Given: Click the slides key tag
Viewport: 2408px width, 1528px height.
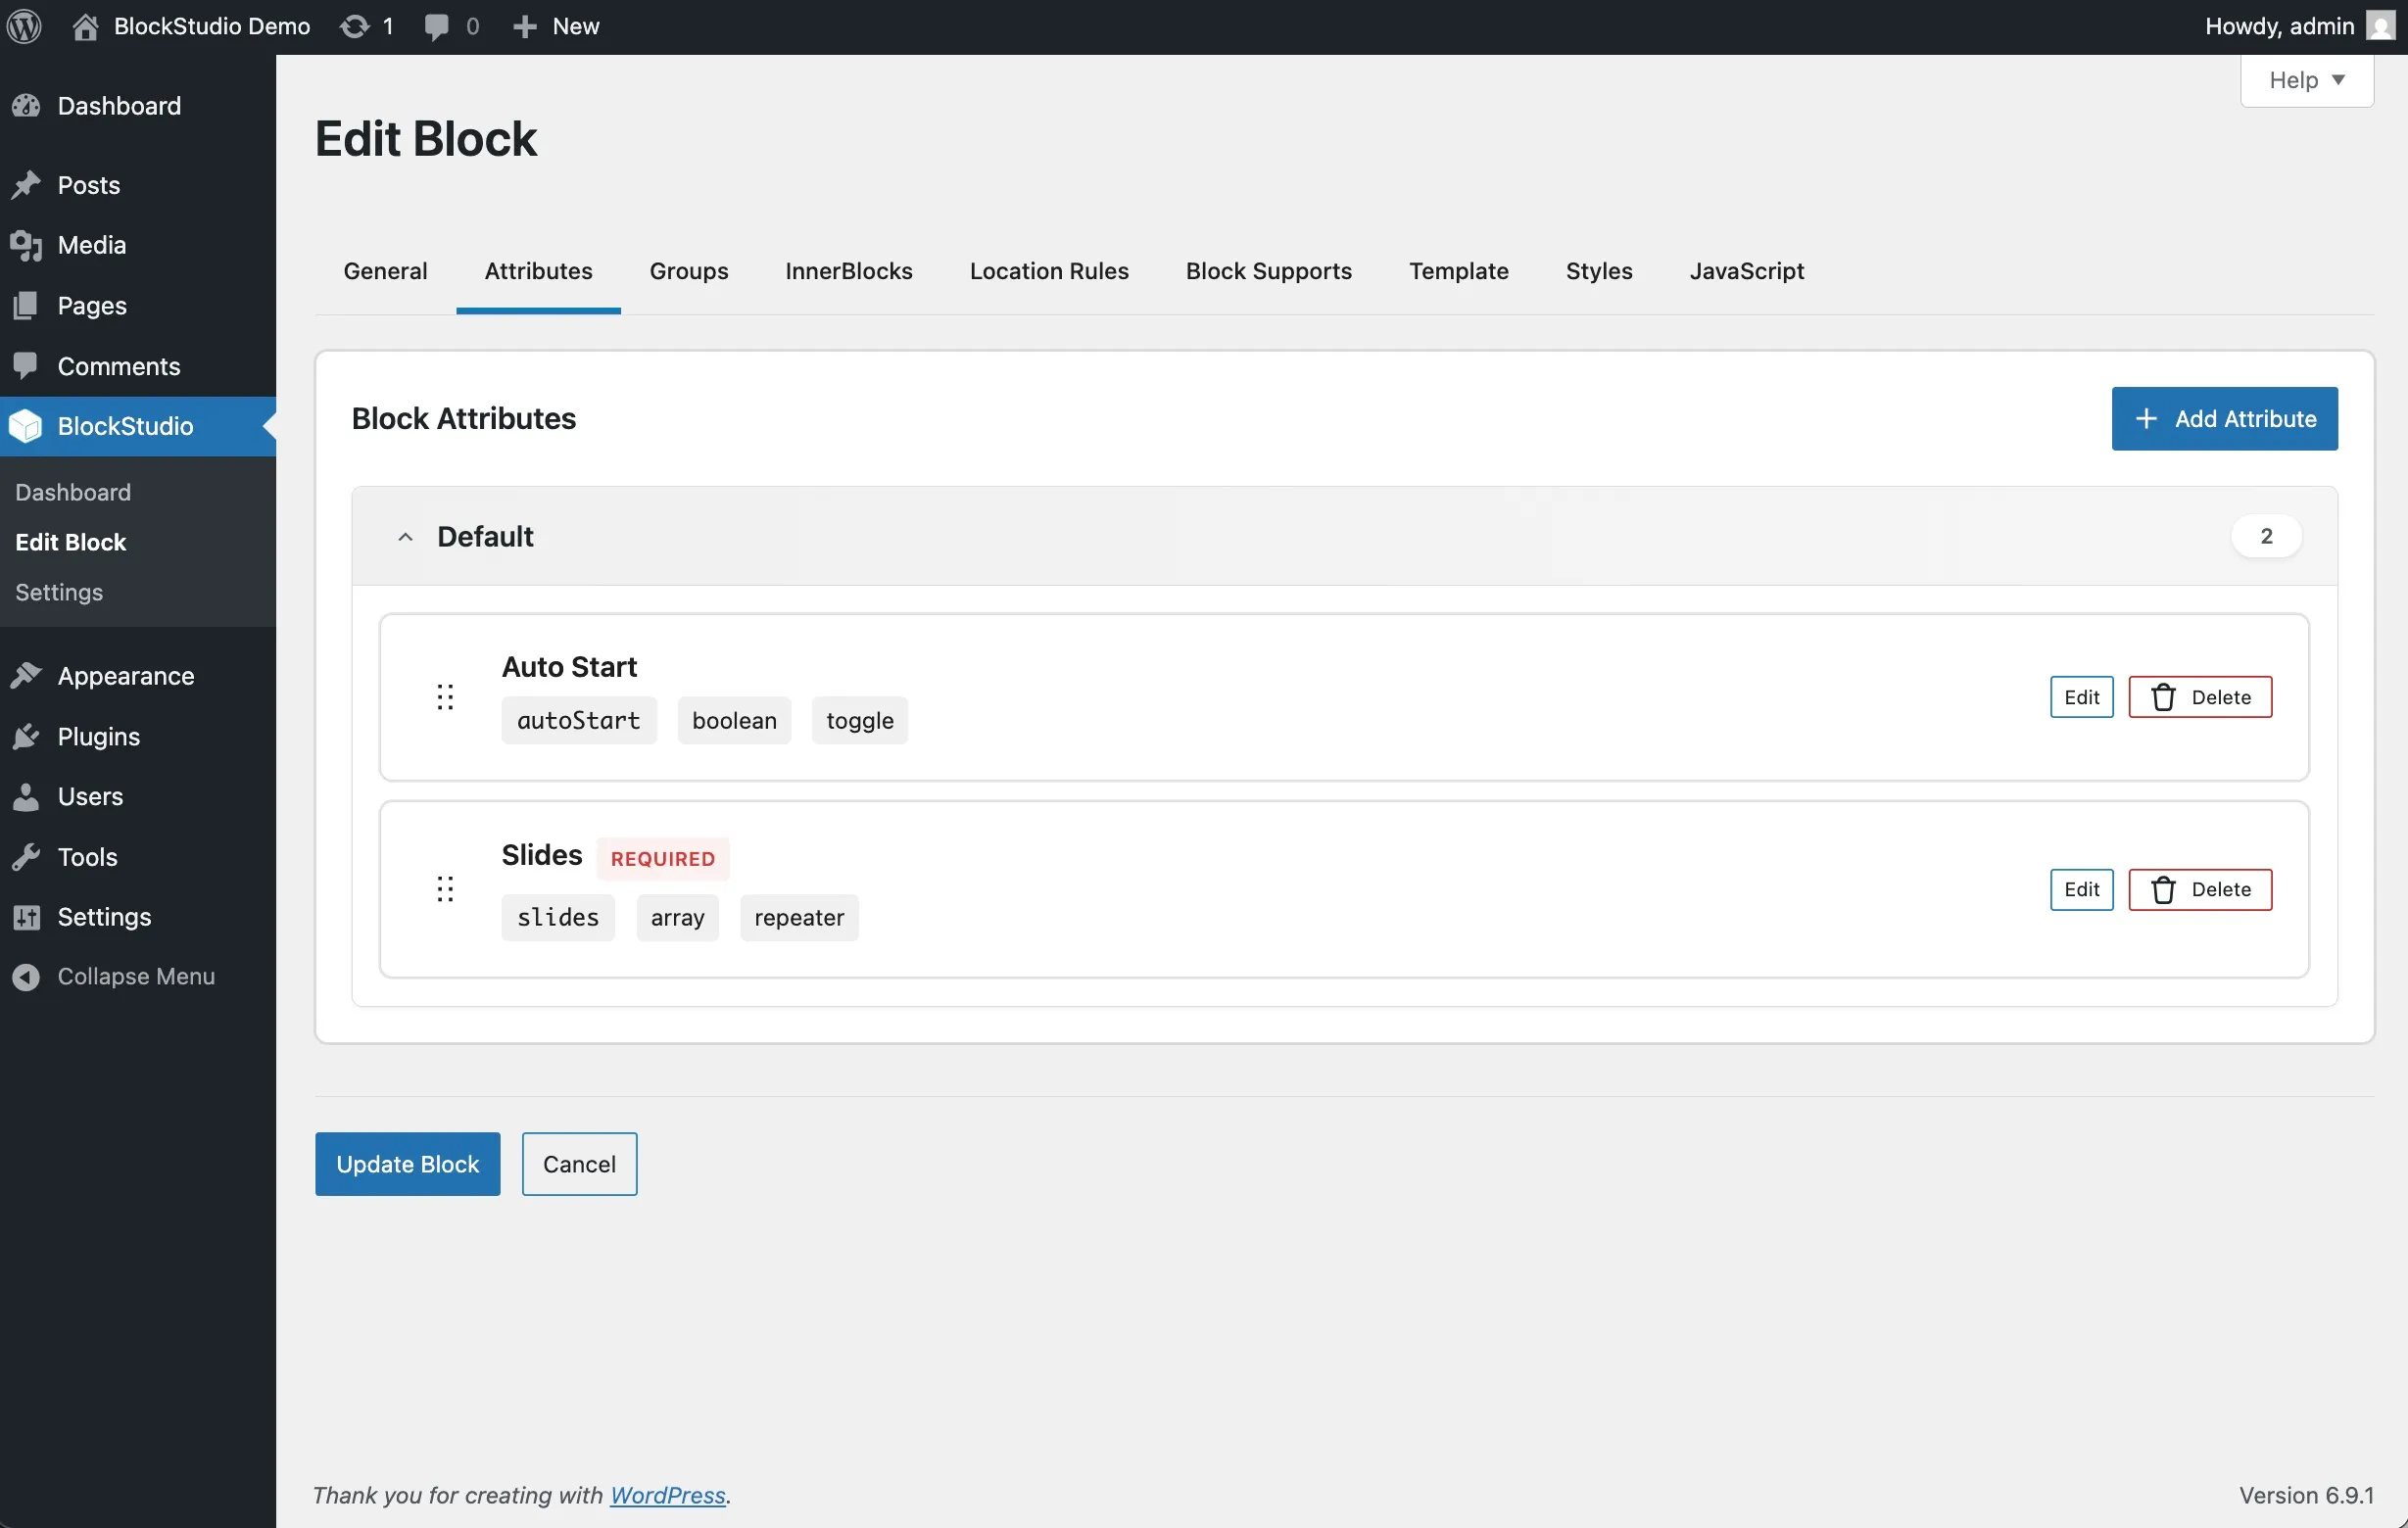Looking at the screenshot, I should pos(558,917).
